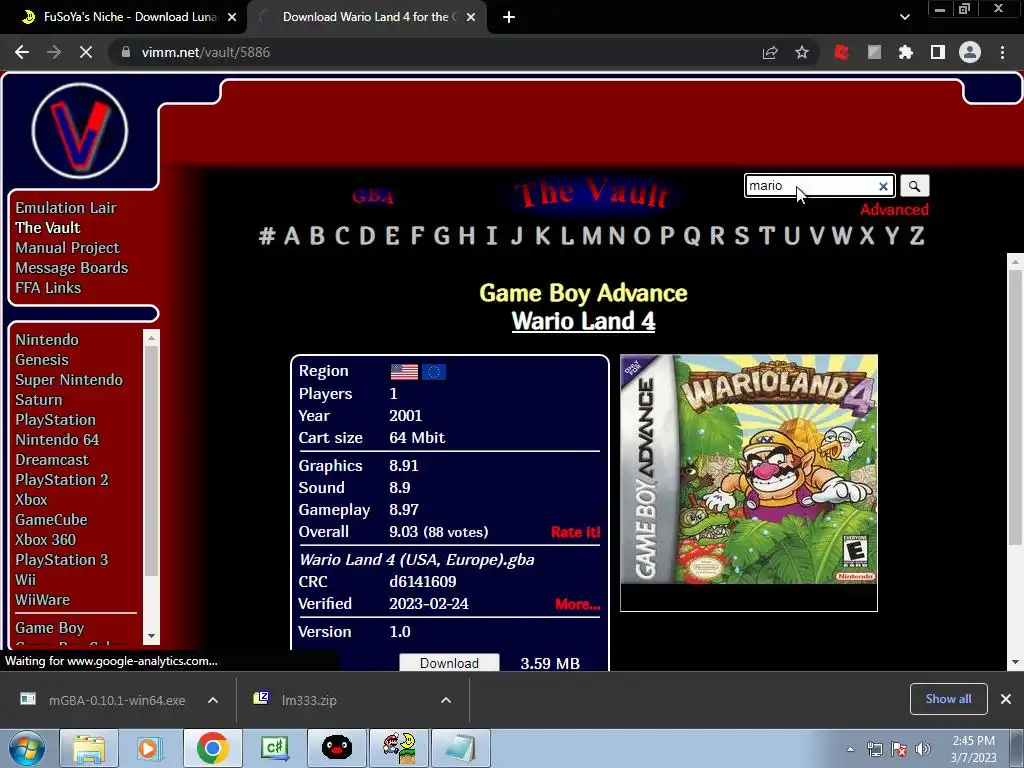1024x768 pixels.
Task: Click the red extension icon in toolbar
Action: click(x=842, y=52)
